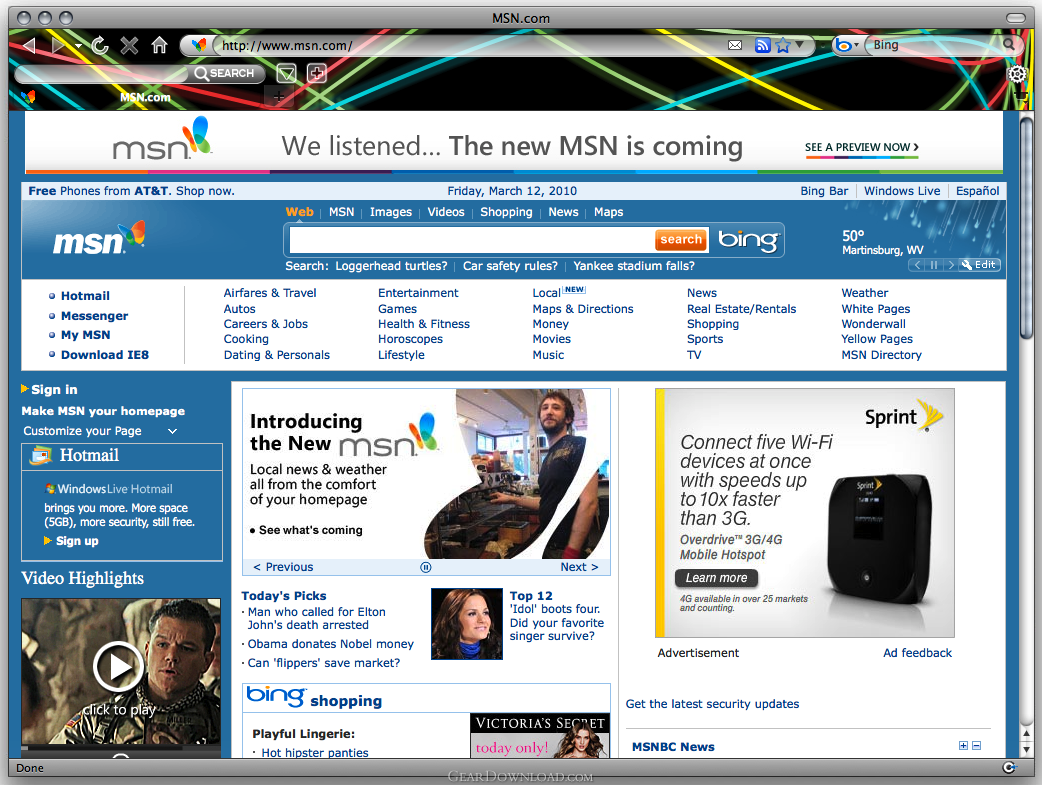
Task: Pause the feature slideshow
Action: coord(426,567)
